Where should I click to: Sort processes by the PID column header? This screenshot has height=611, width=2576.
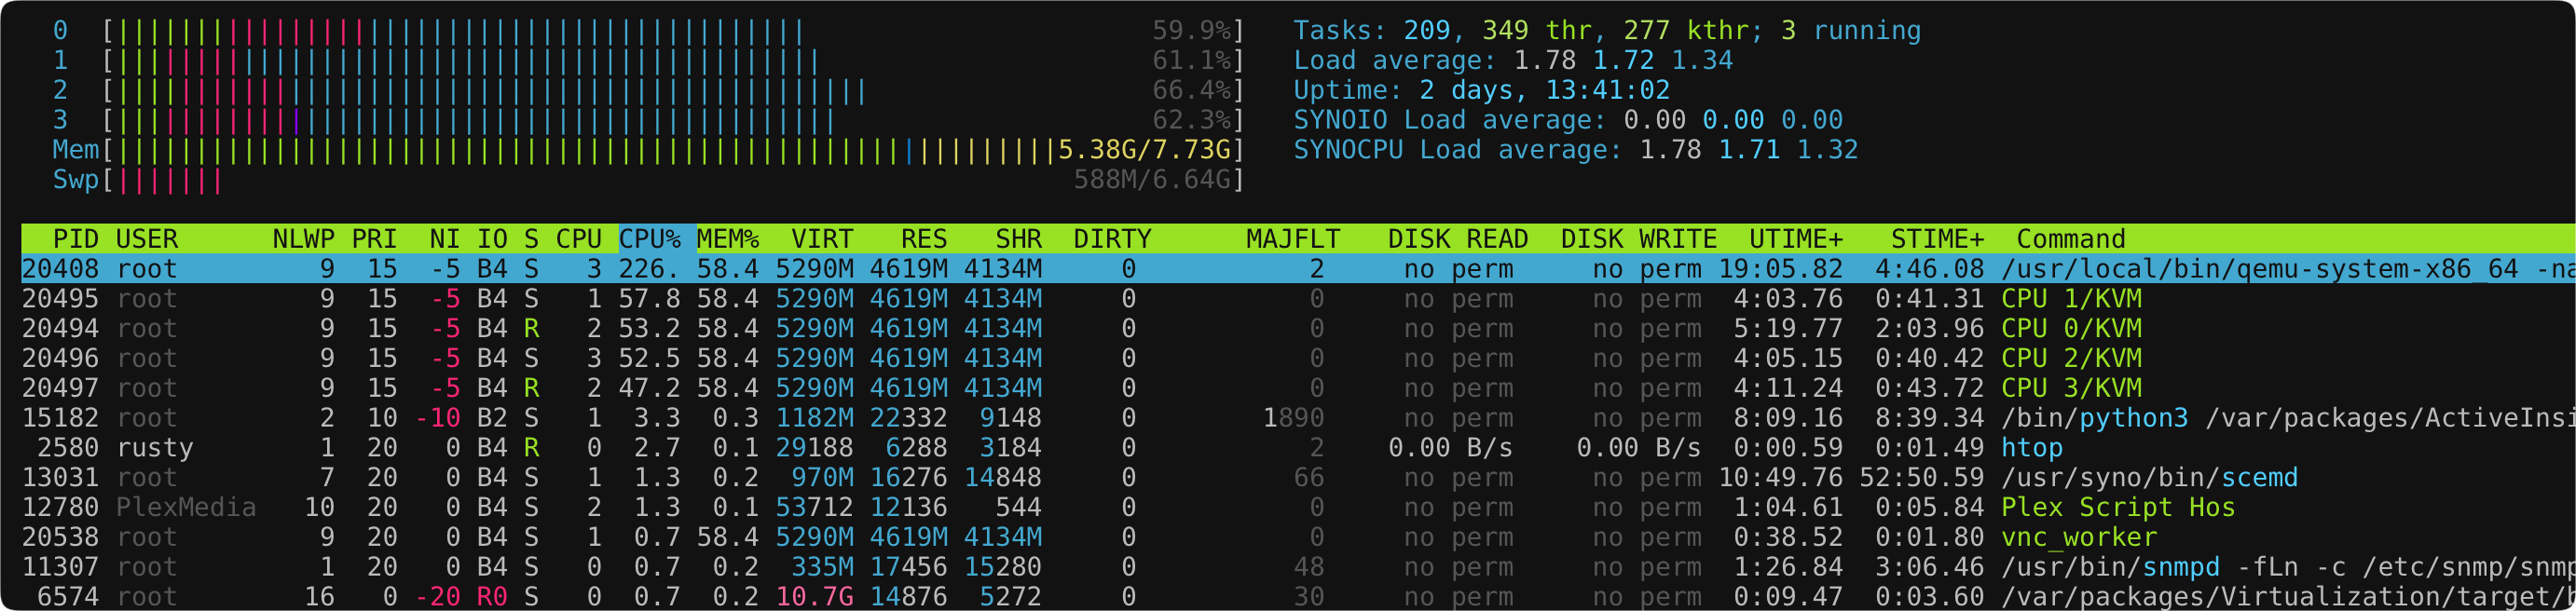[75, 239]
